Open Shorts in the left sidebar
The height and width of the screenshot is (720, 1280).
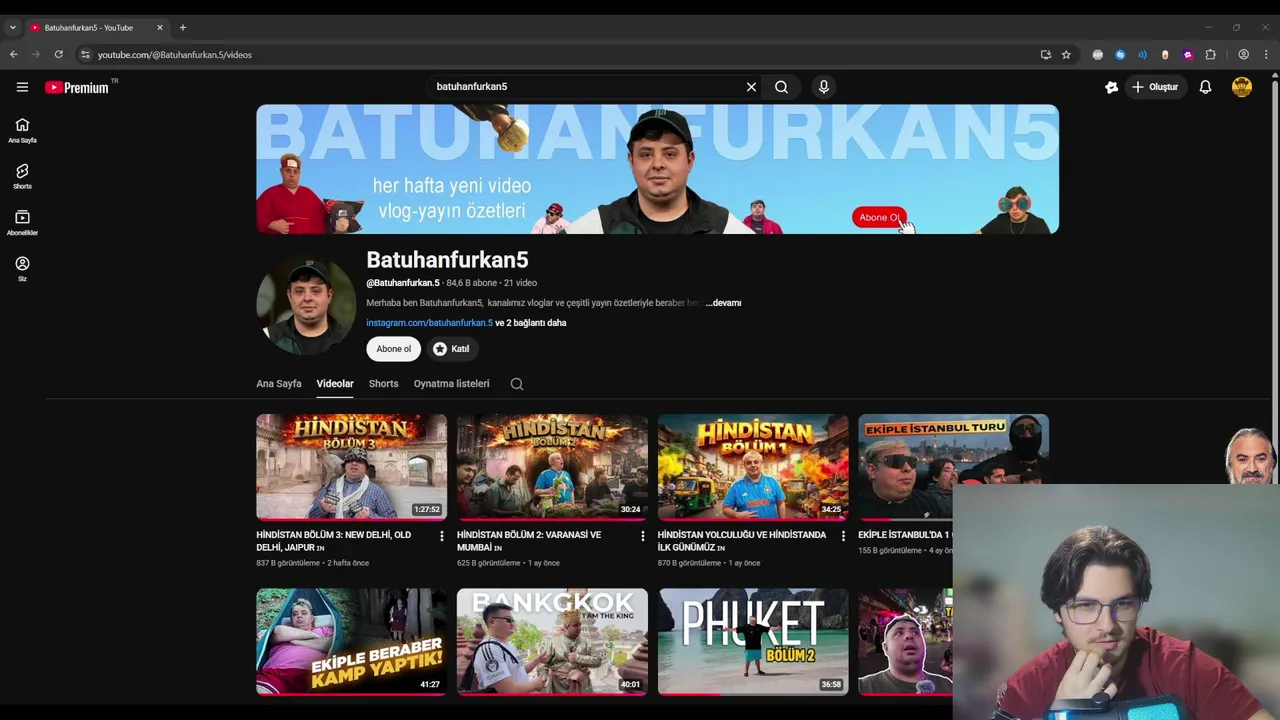click(x=22, y=177)
